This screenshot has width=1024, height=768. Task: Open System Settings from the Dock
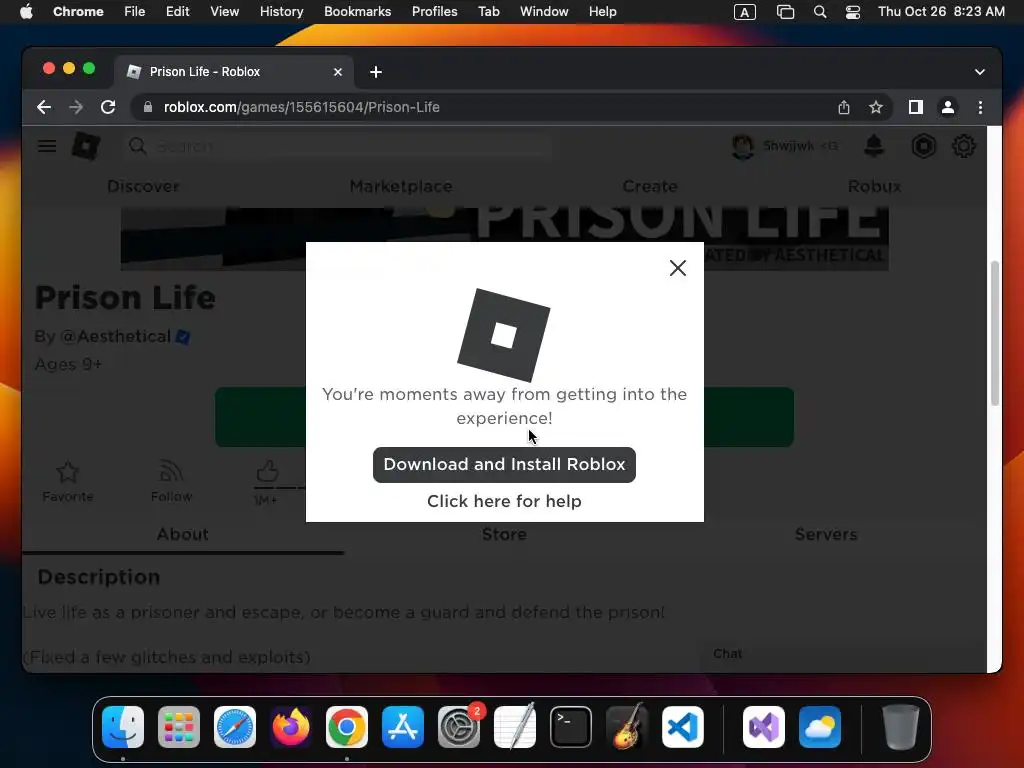pyautogui.click(x=459, y=726)
